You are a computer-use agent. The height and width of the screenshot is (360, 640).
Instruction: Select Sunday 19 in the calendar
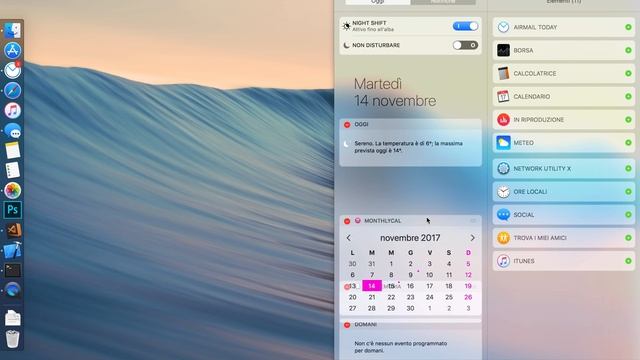(x=468, y=286)
